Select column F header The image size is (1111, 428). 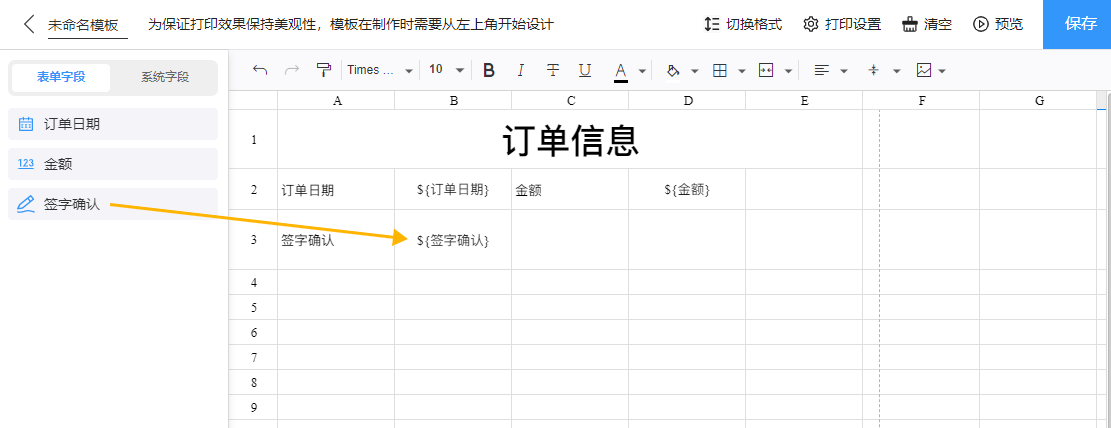921,101
